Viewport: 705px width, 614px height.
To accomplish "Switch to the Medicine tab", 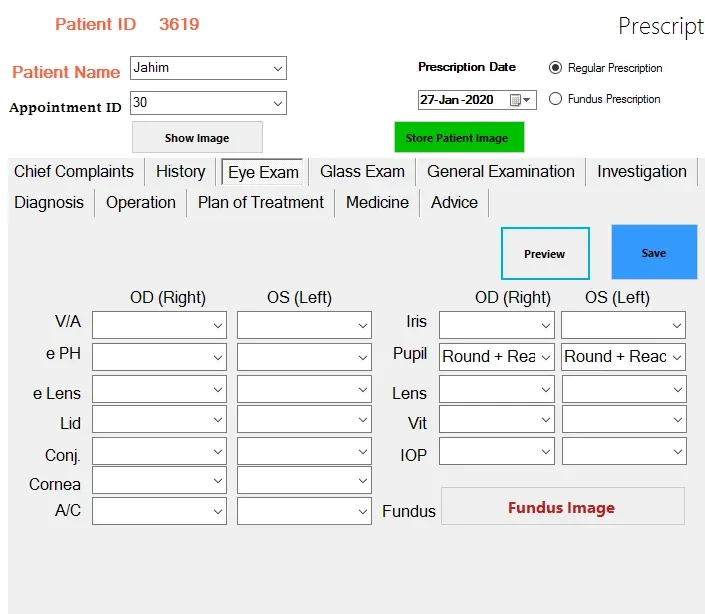I will 377,202.
